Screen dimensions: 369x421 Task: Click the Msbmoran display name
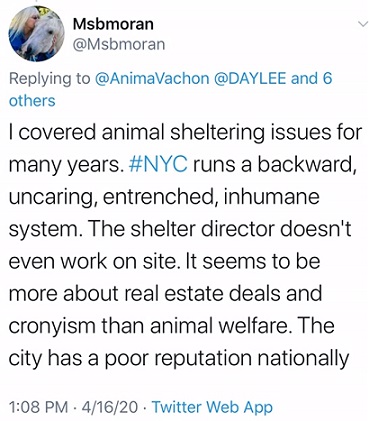pos(113,24)
